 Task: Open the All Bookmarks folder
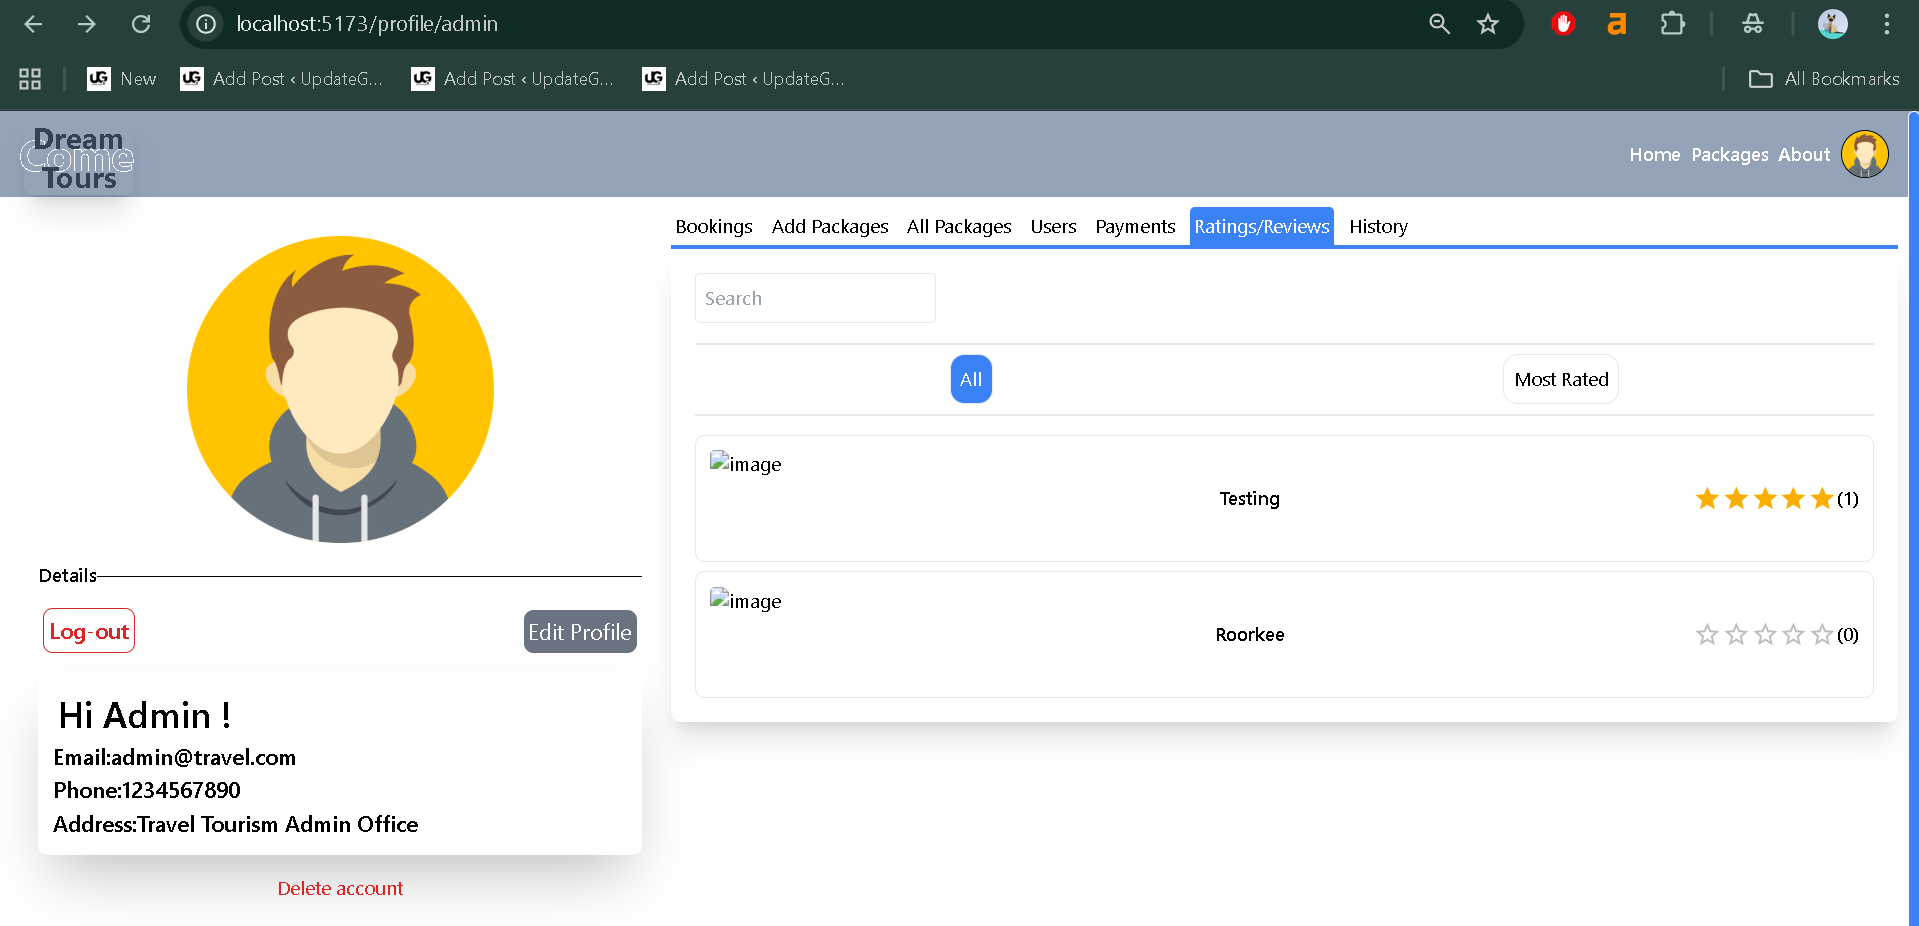(1824, 79)
